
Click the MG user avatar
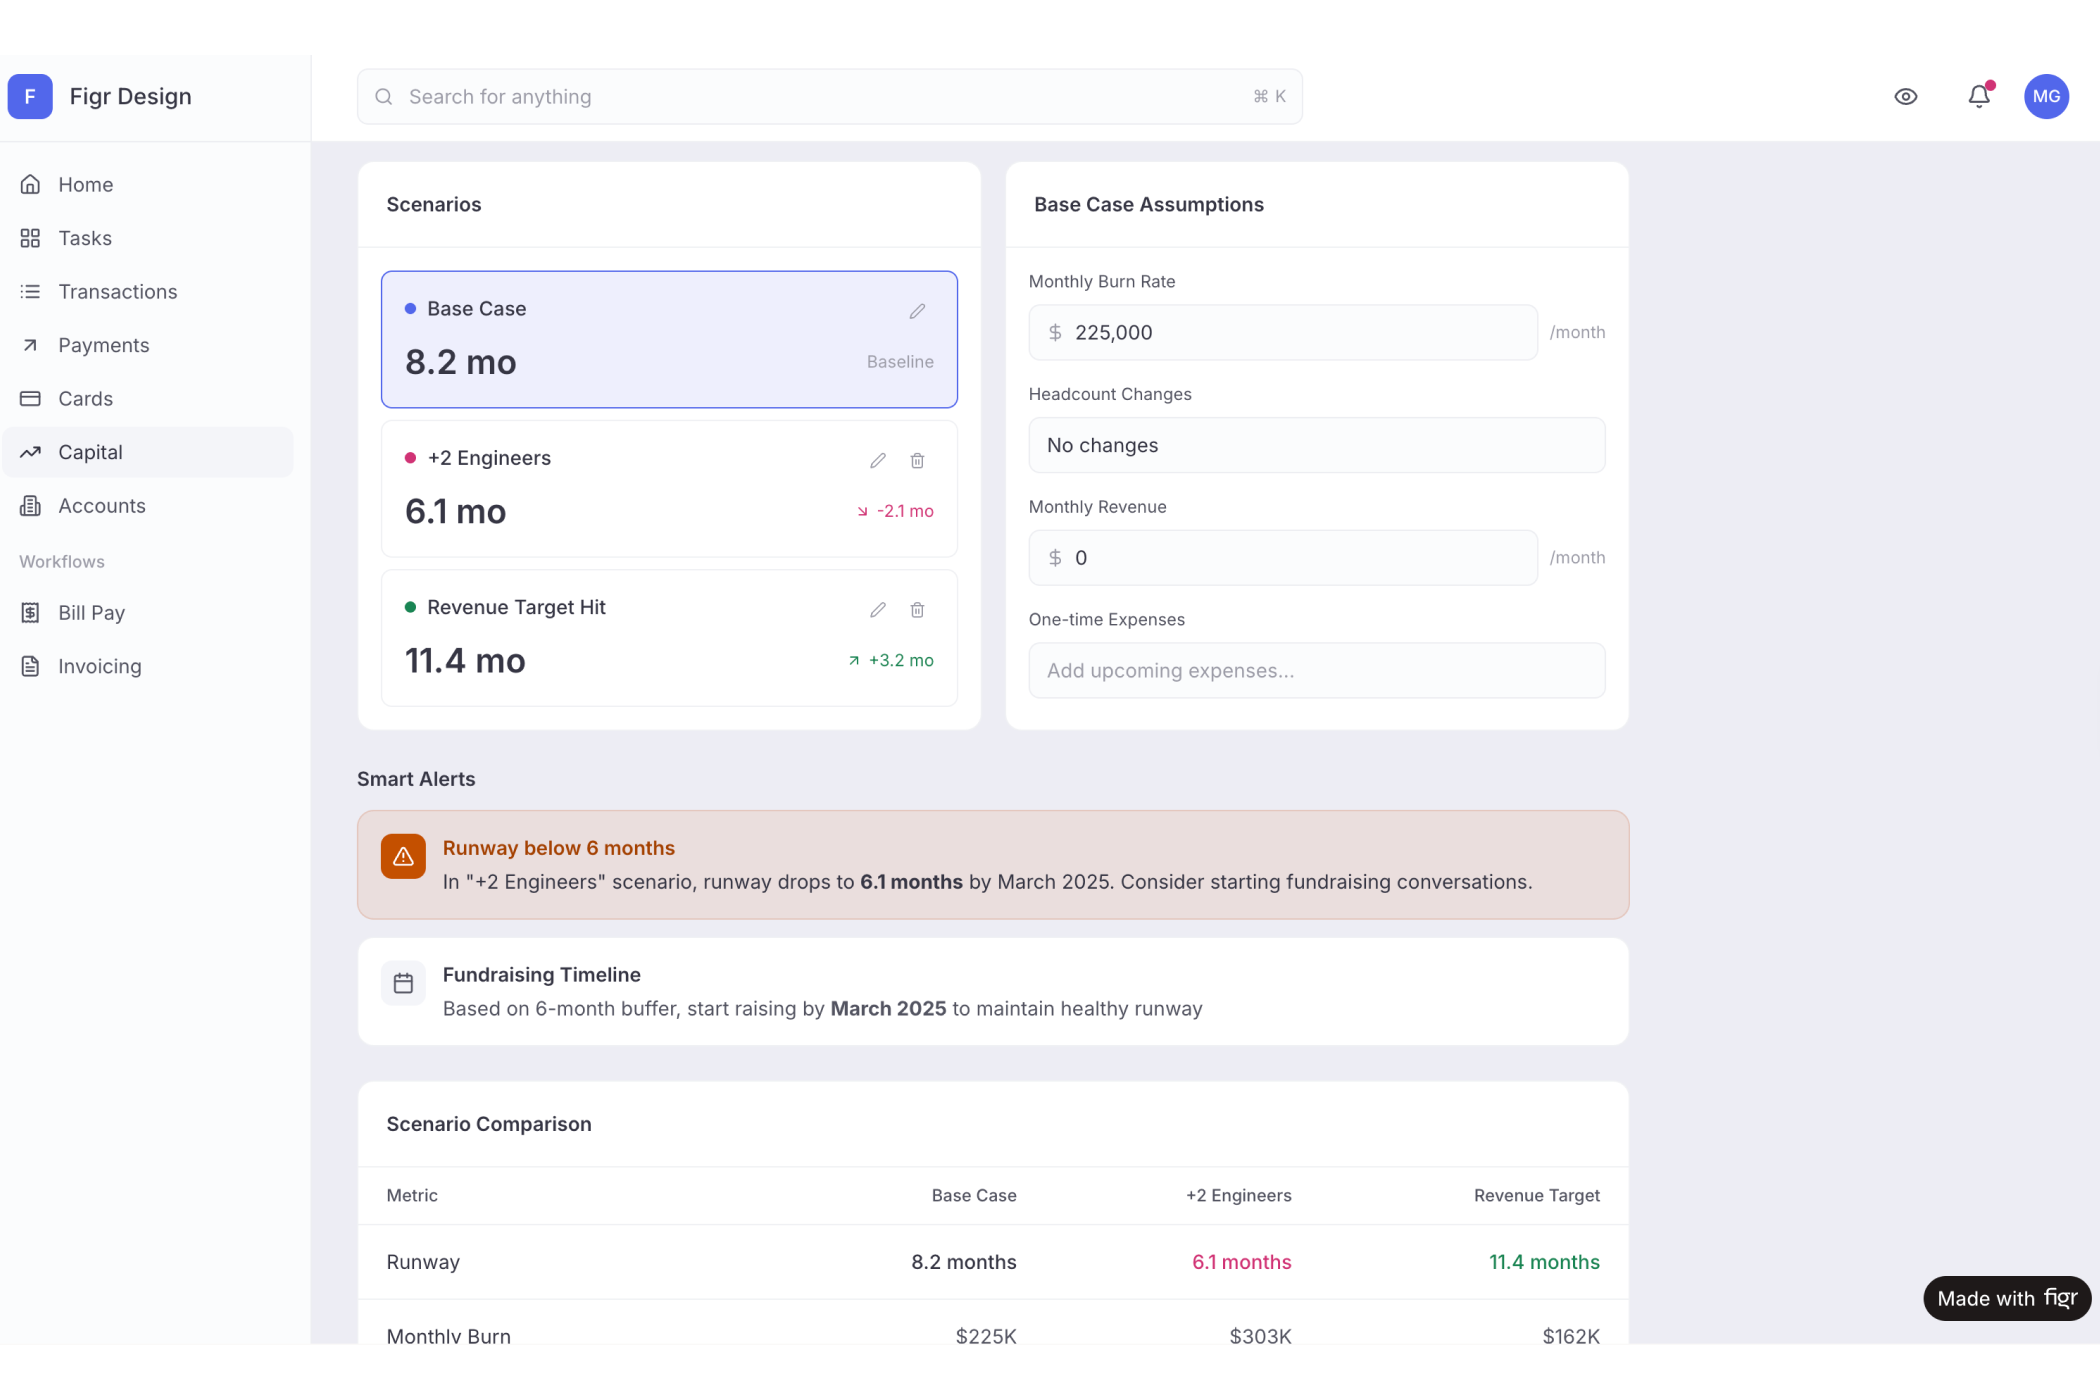click(2046, 96)
